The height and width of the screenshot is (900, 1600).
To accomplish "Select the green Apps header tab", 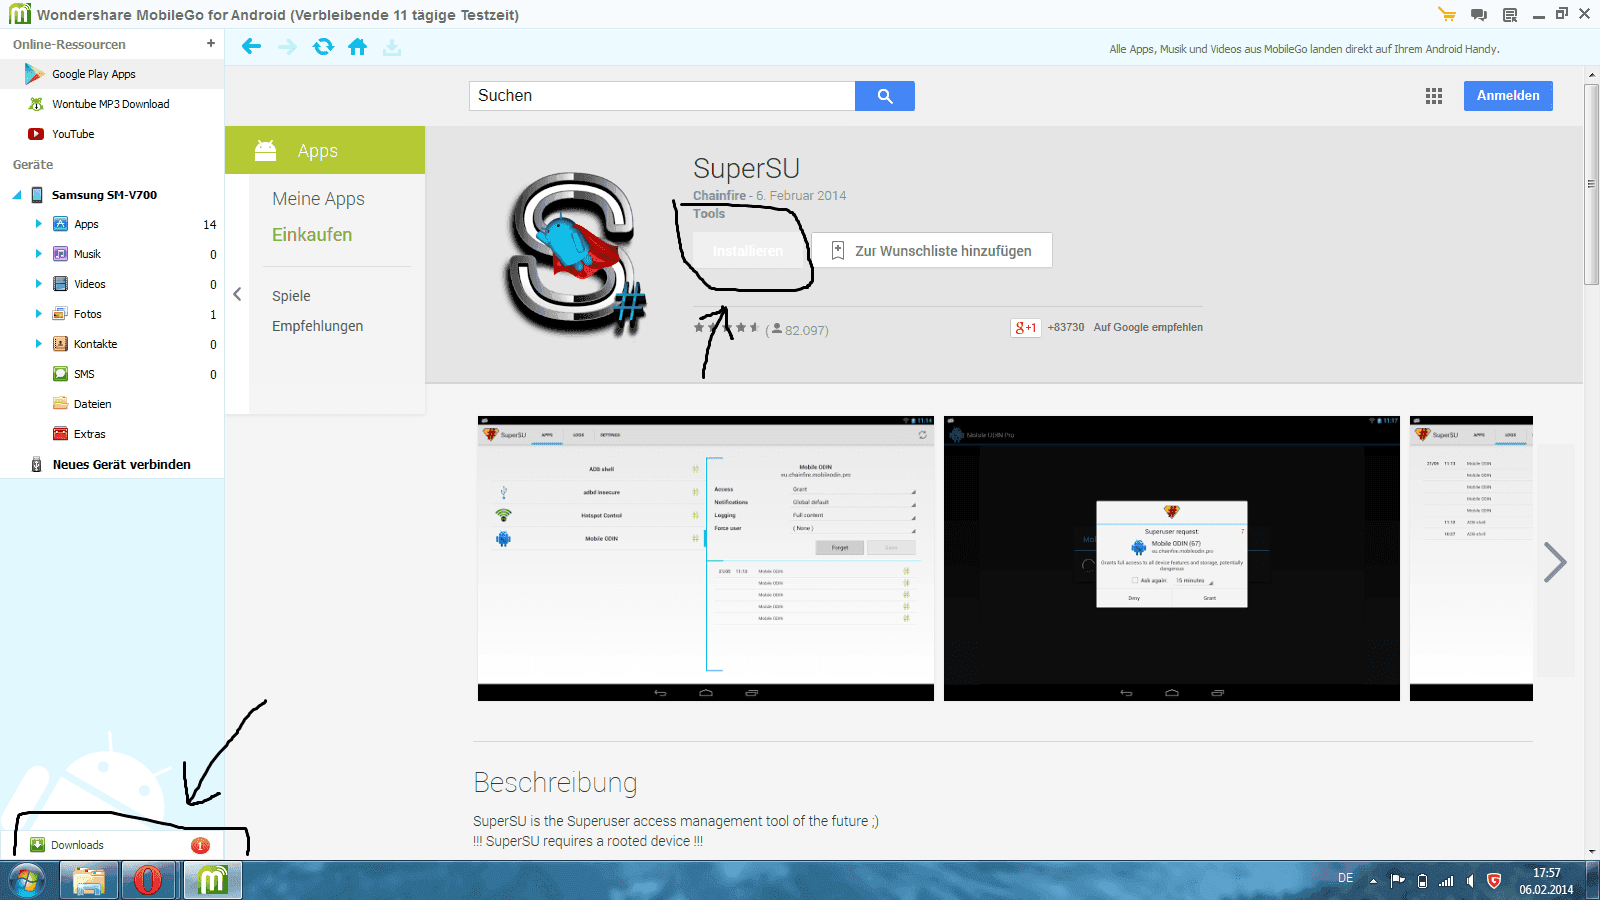I will pos(325,150).
